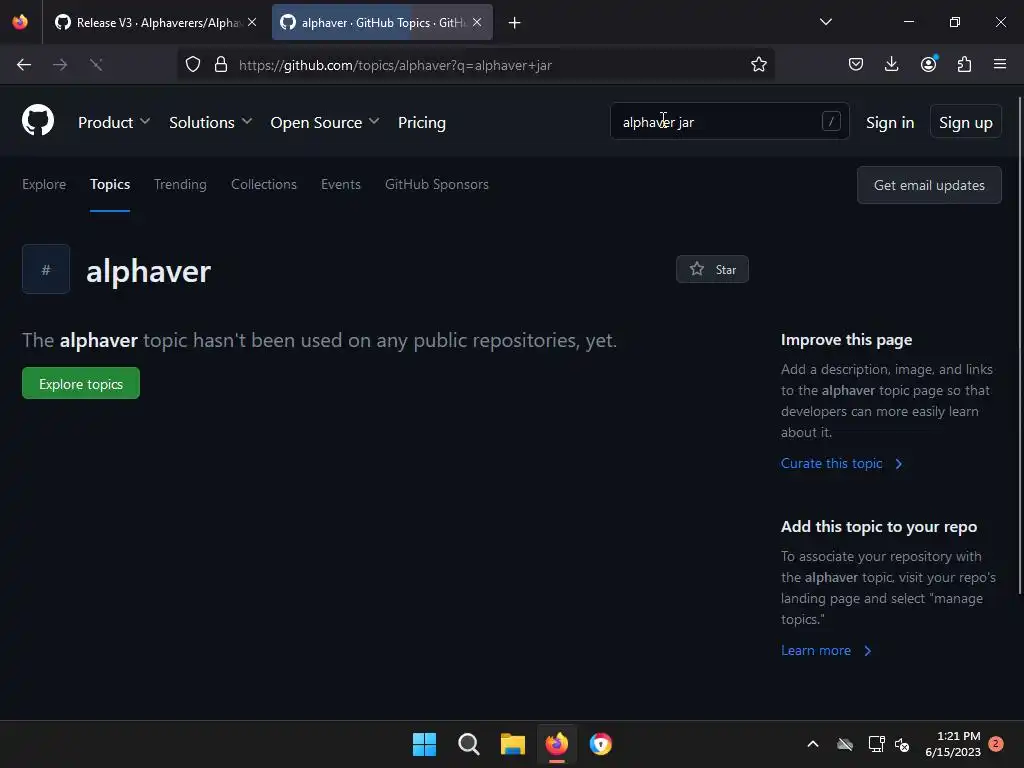Expand the Solutions menu

coord(210,122)
